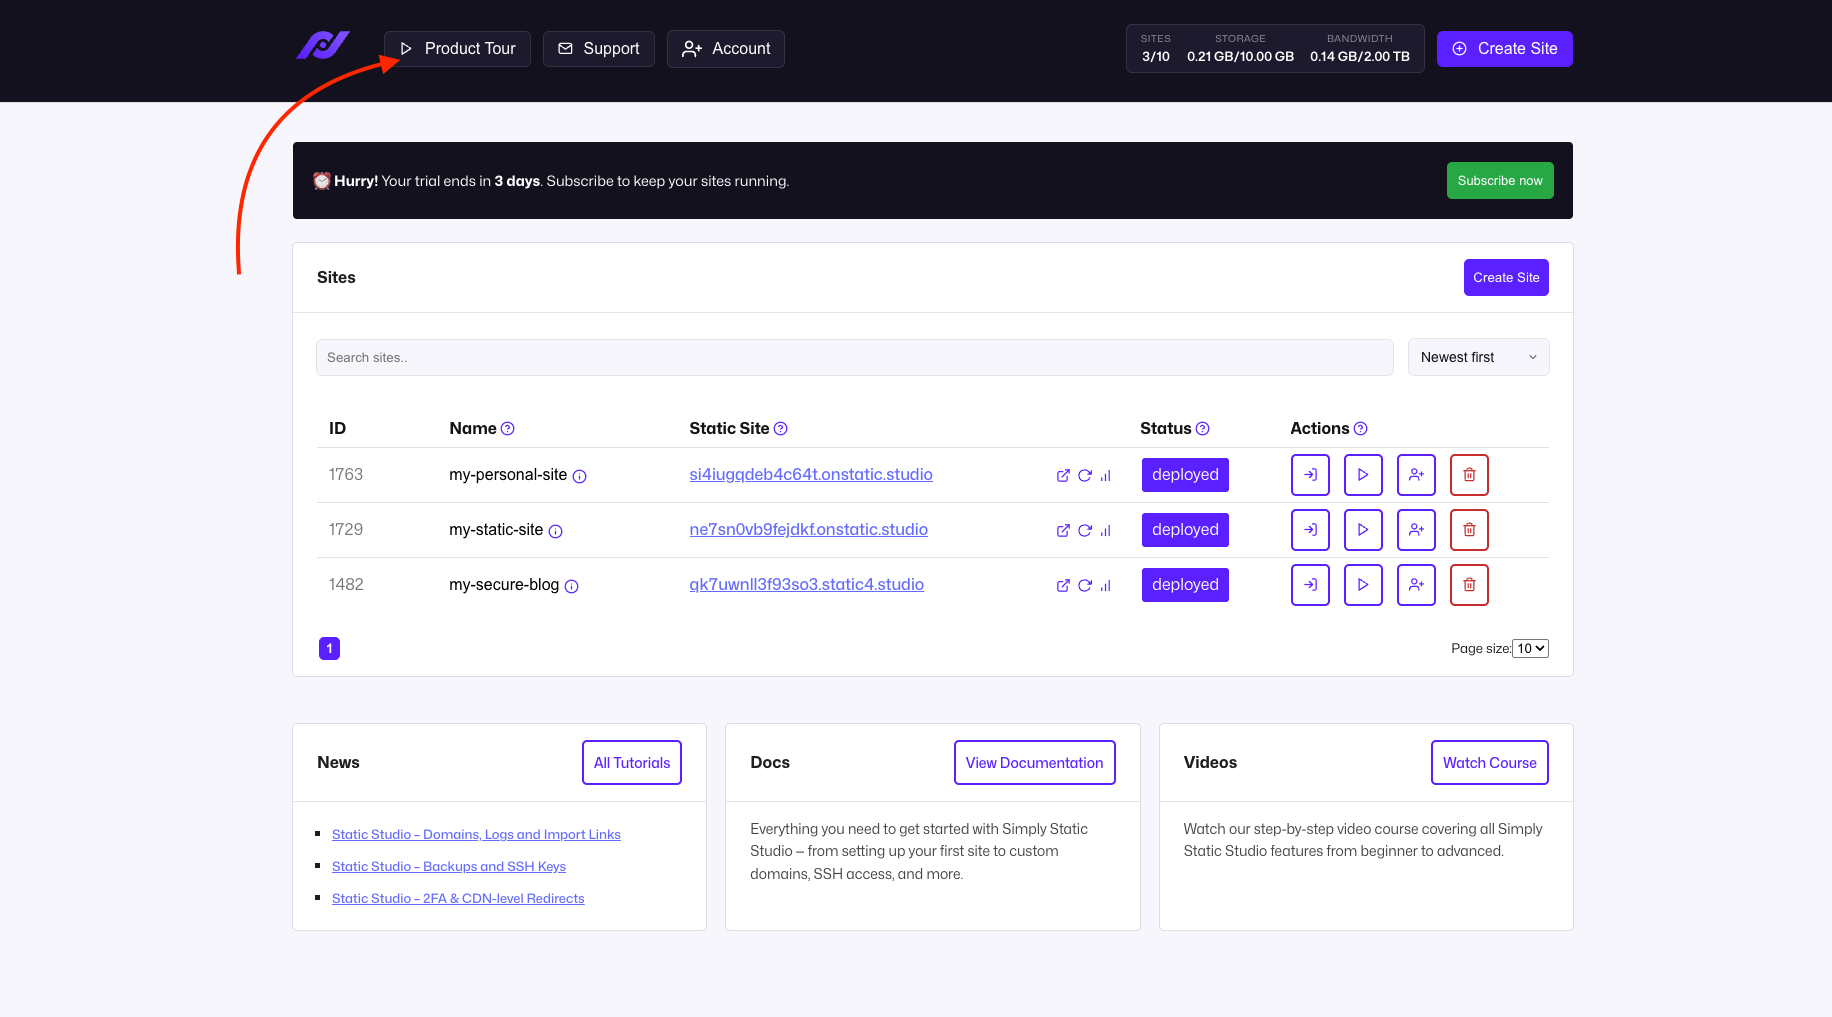Click play action for my-secure-blog
Image resolution: width=1832 pixels, height=1017 pixels.
[x=1363, y=585]
